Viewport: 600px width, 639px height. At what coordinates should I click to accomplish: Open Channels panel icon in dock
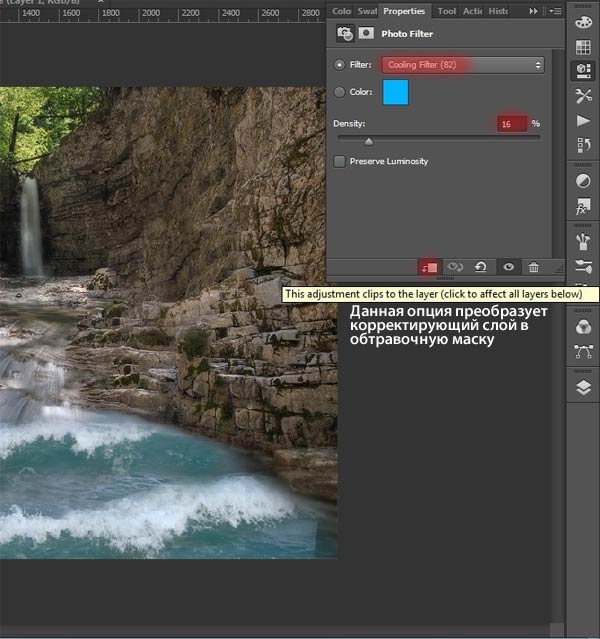pos(583,327)
